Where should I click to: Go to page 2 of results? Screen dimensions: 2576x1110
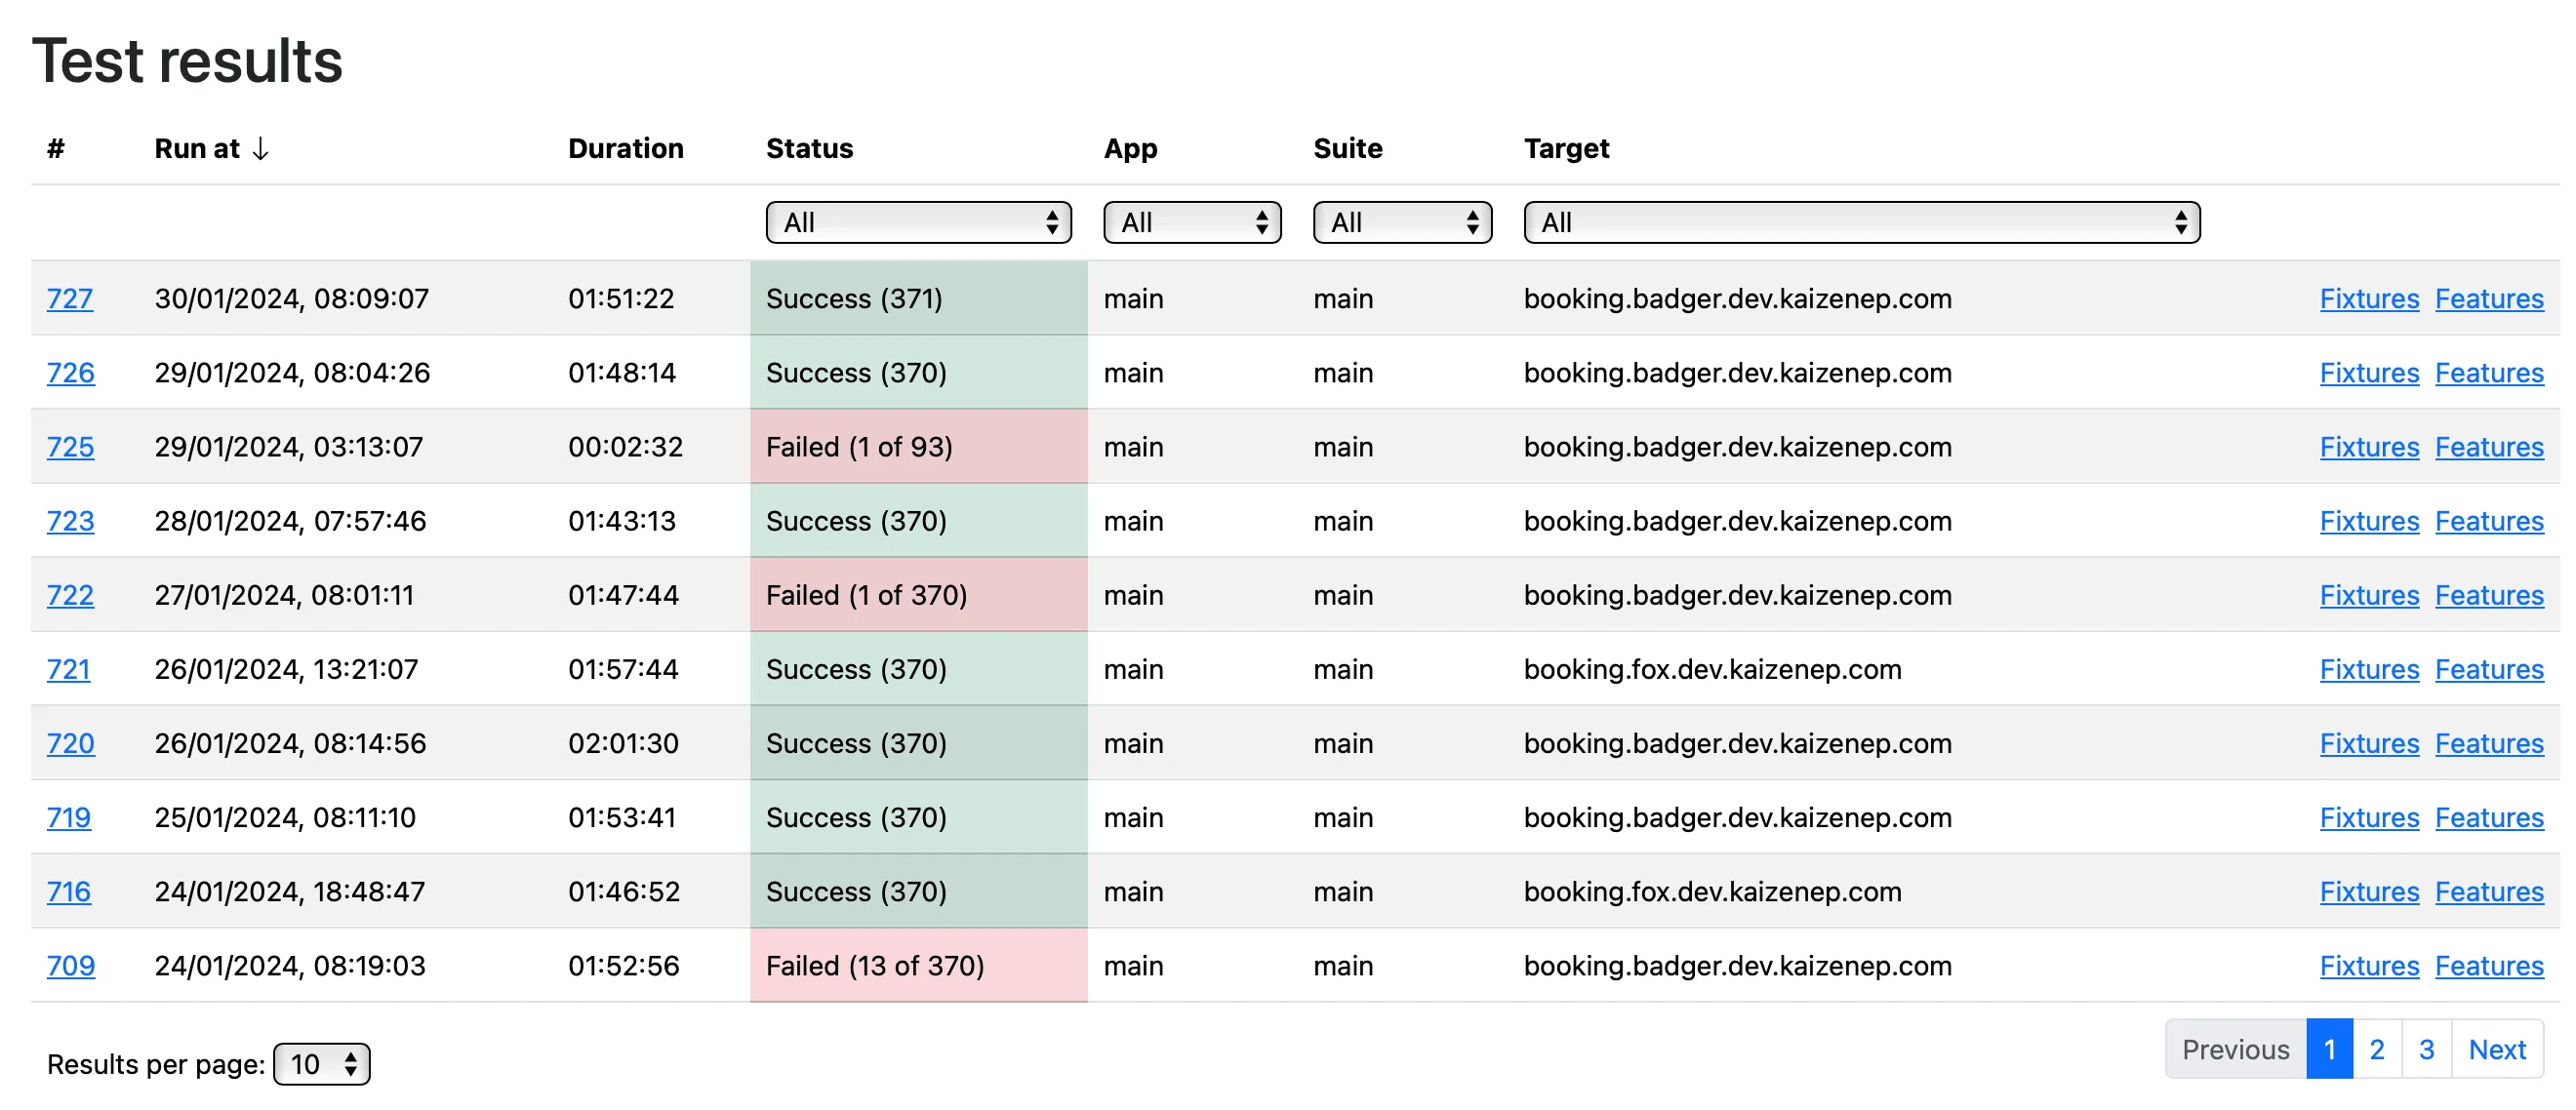[x=2377, y=1049]
